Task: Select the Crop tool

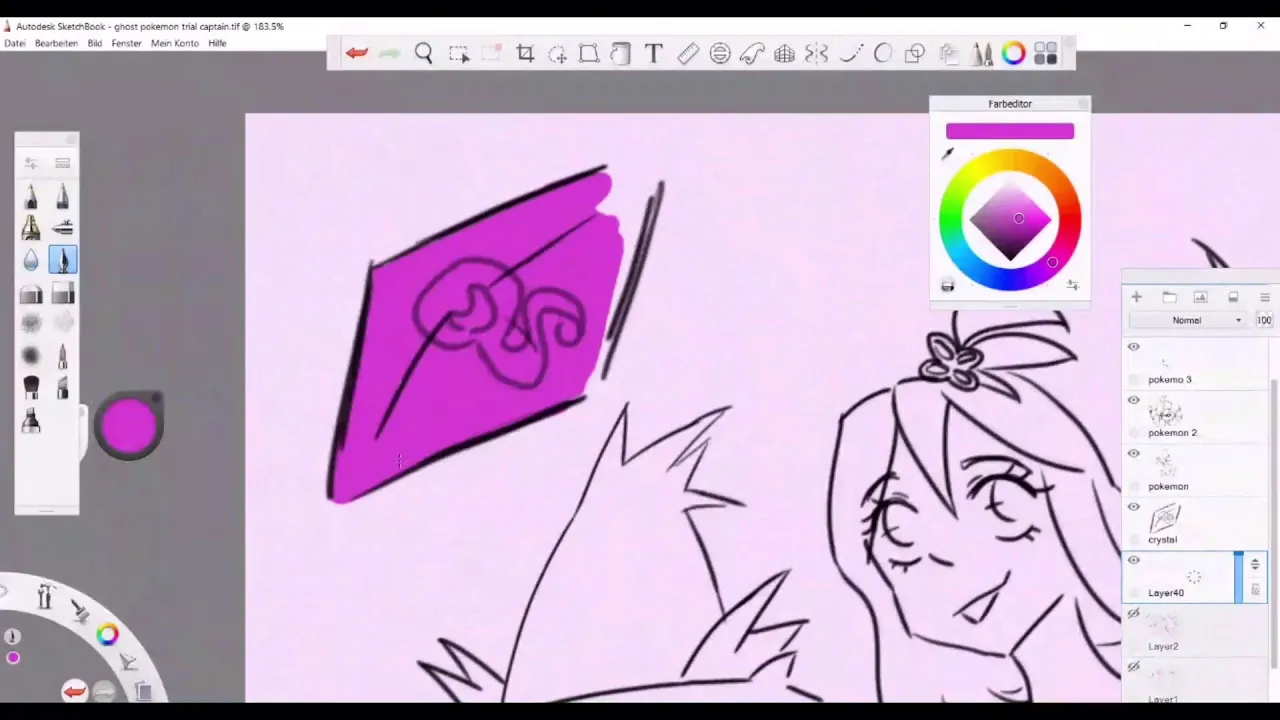Action: pyautogui.click(x=525, y=54)
